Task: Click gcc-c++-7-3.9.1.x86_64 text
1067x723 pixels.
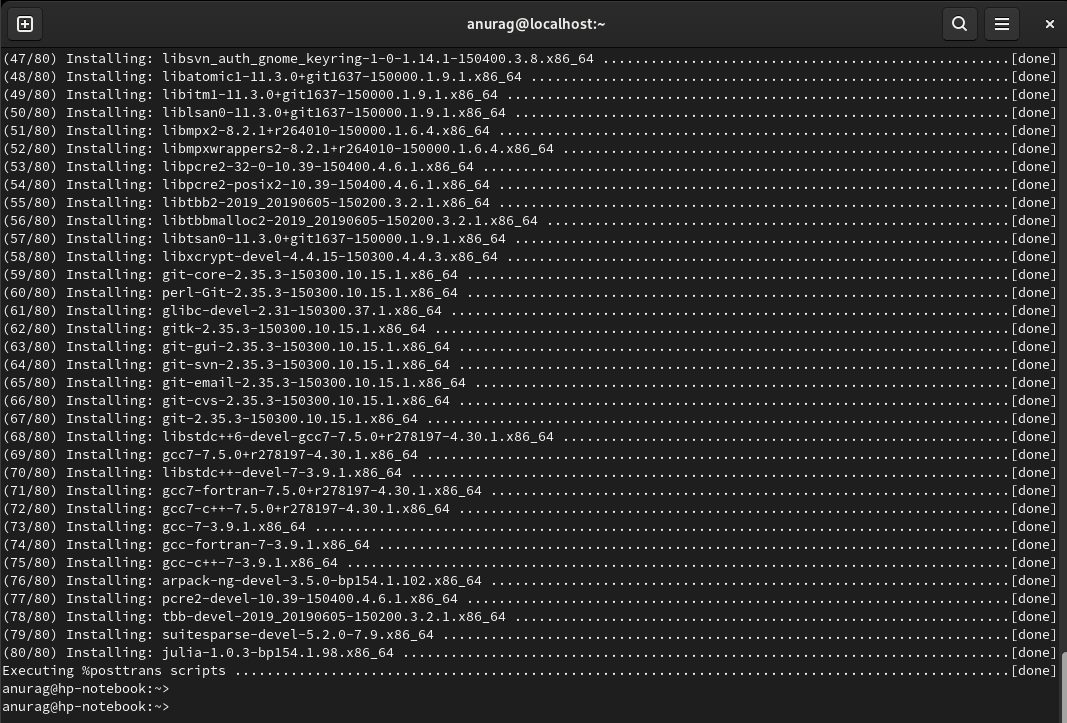Action: click(x=250, y=562)
